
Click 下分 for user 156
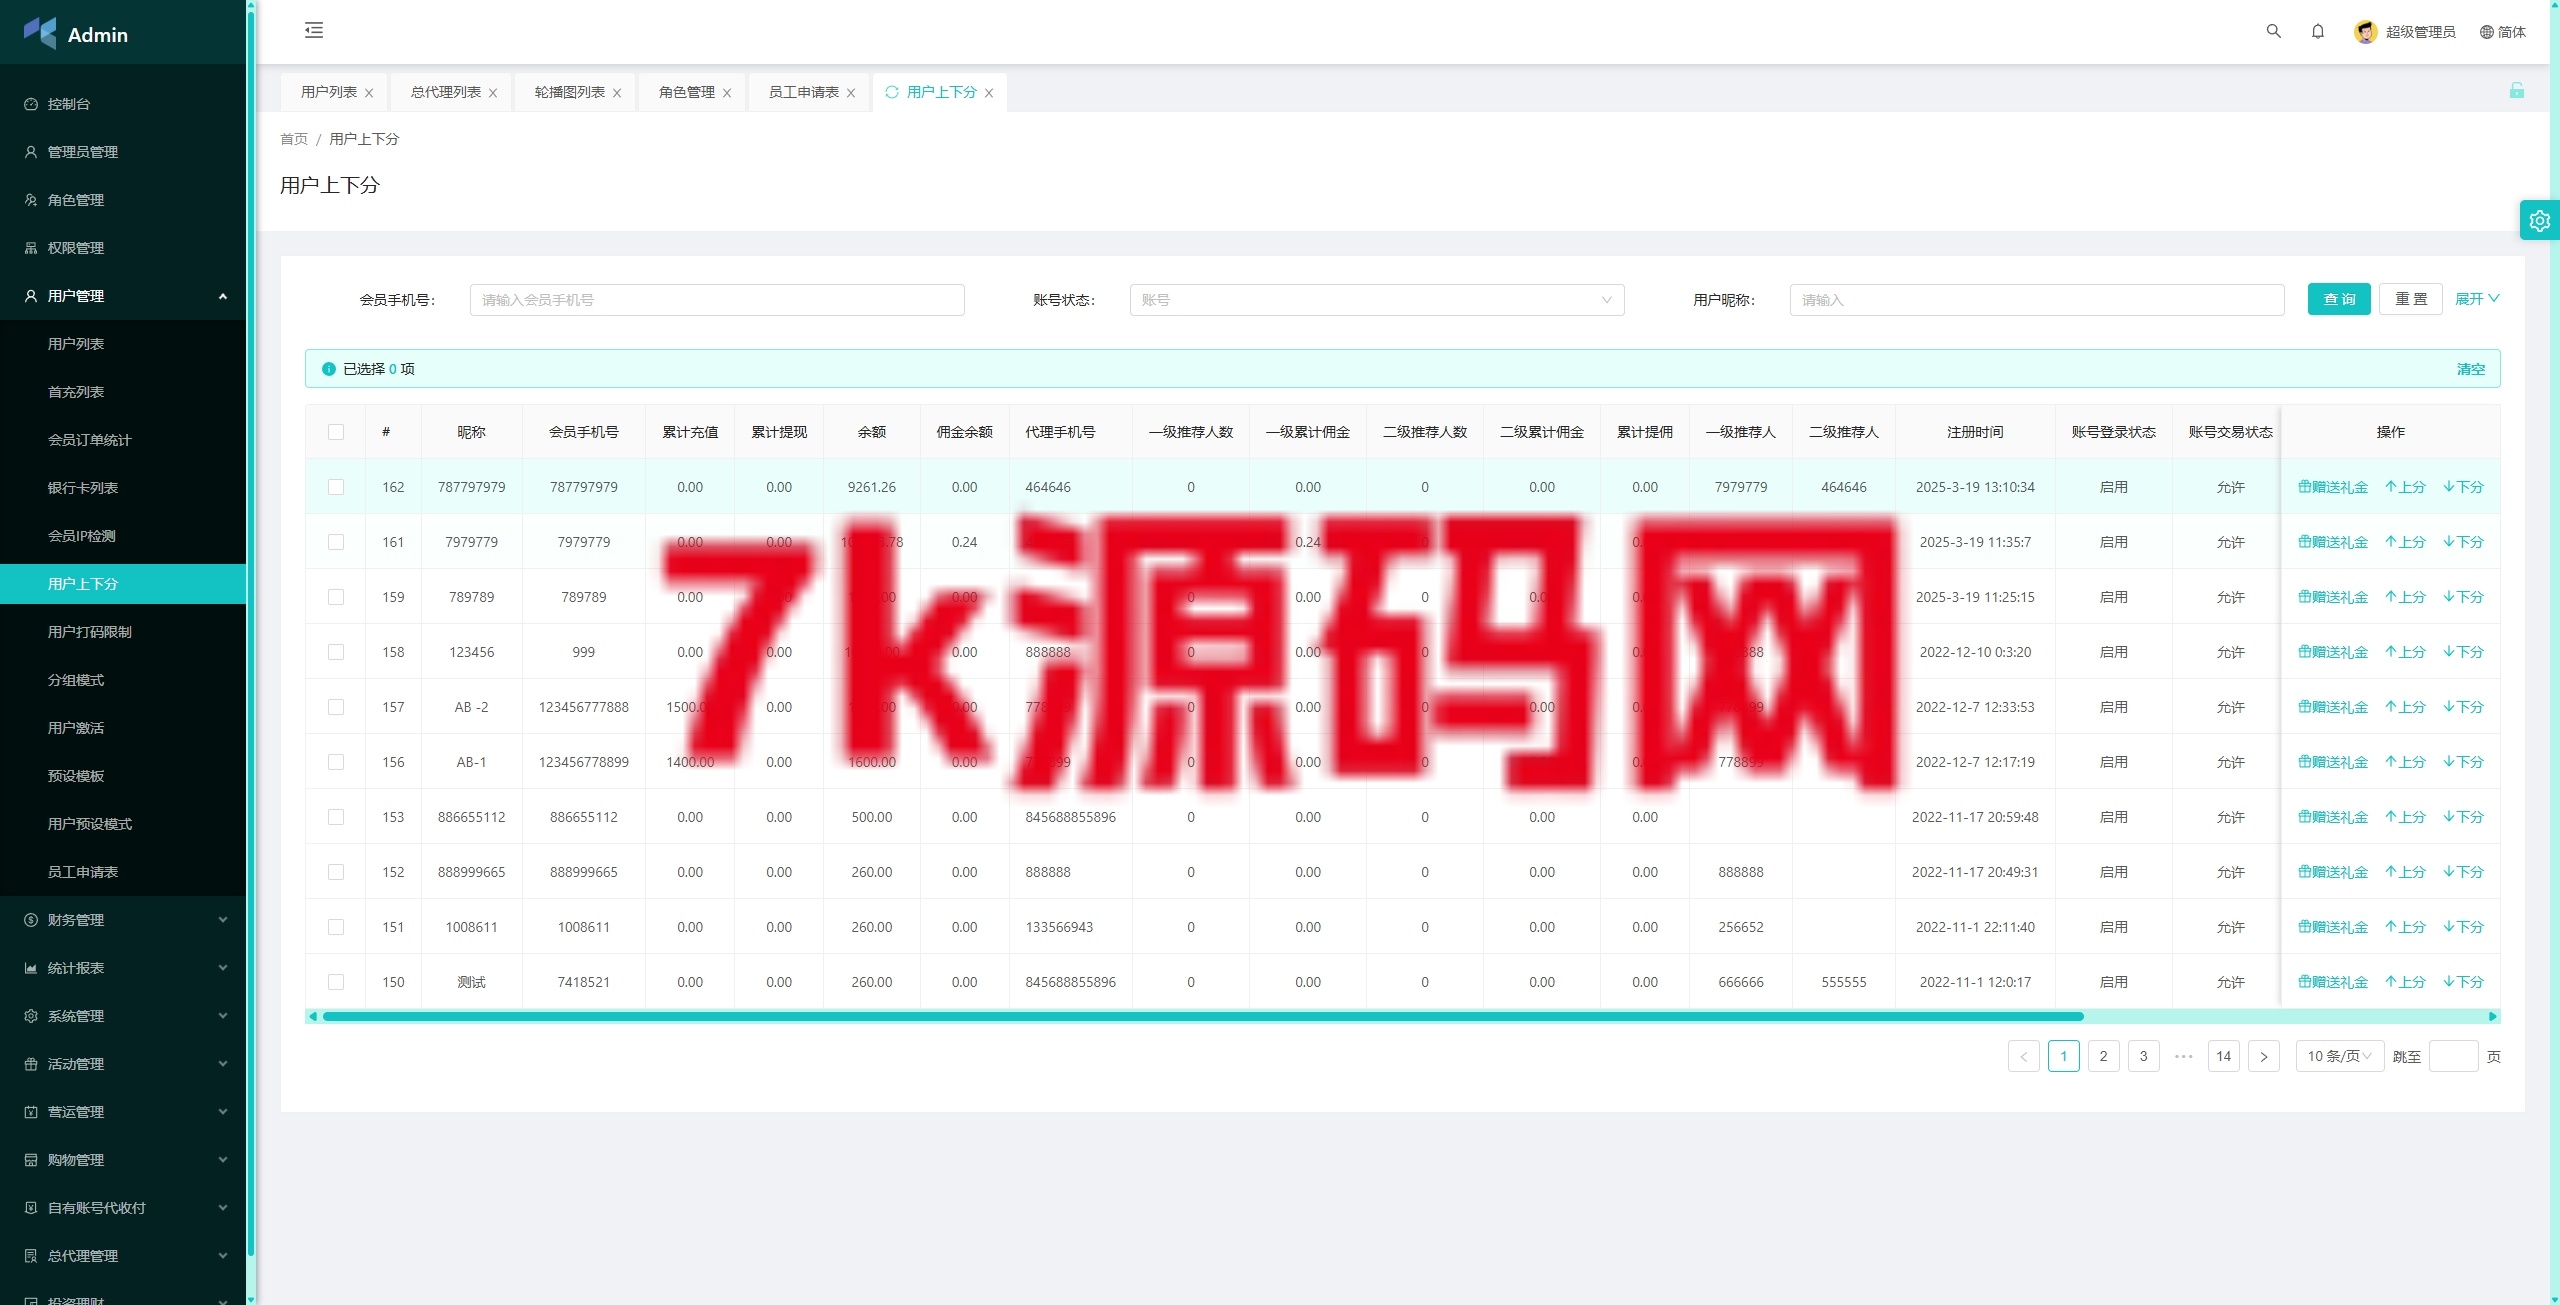[2463, 762]
